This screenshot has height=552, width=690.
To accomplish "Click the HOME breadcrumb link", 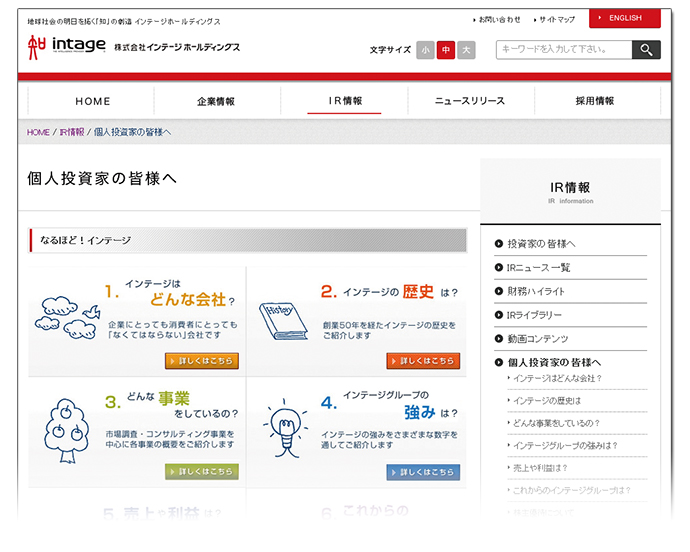I will tap(38, 132).
